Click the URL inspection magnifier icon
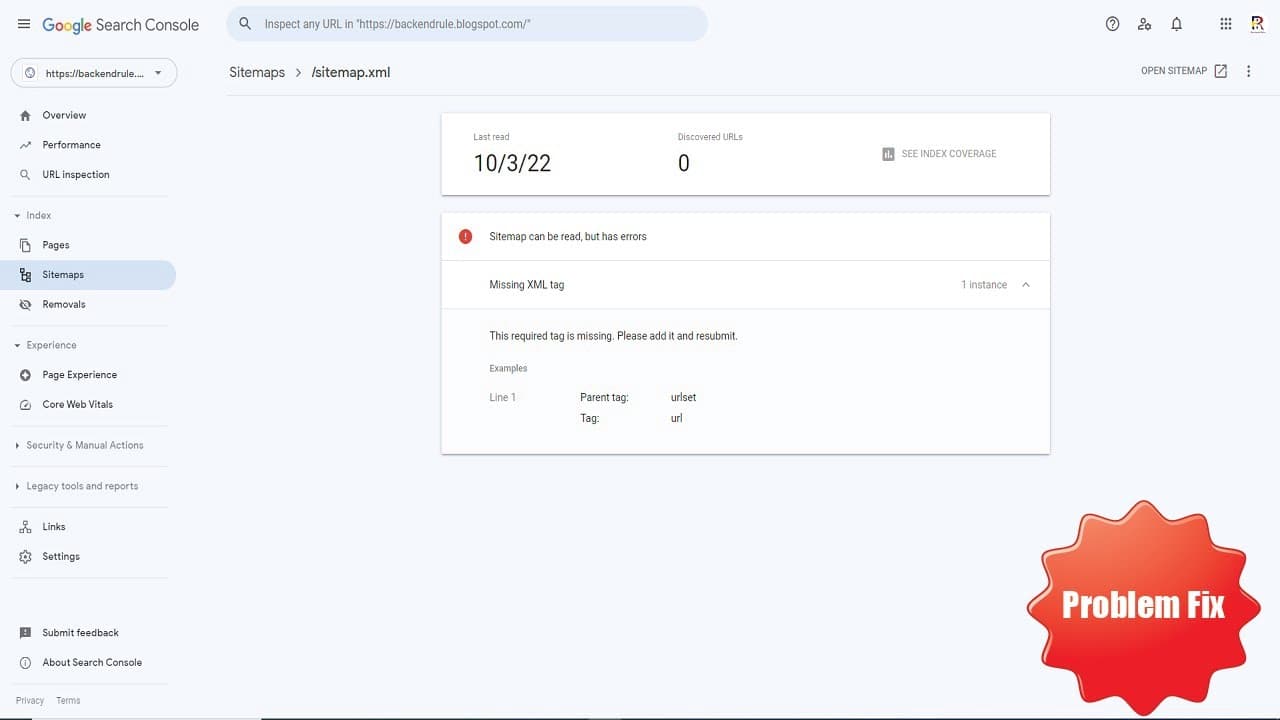This screenshot has height=720, width=1280. click(26, 175)
